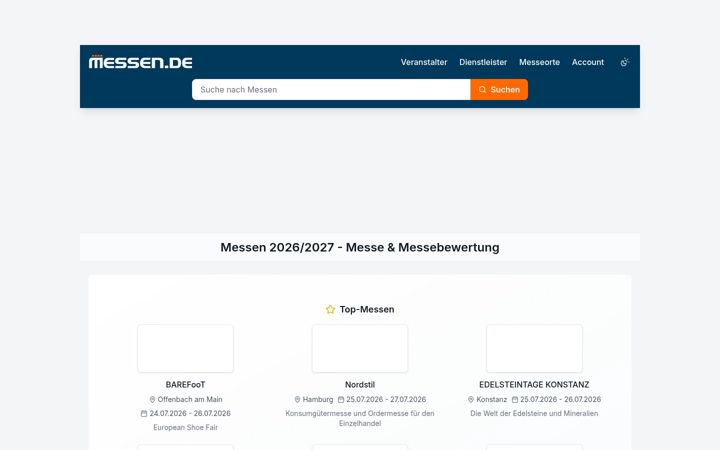
Task: Open the Account menu
Action: (x=588, y=62)
